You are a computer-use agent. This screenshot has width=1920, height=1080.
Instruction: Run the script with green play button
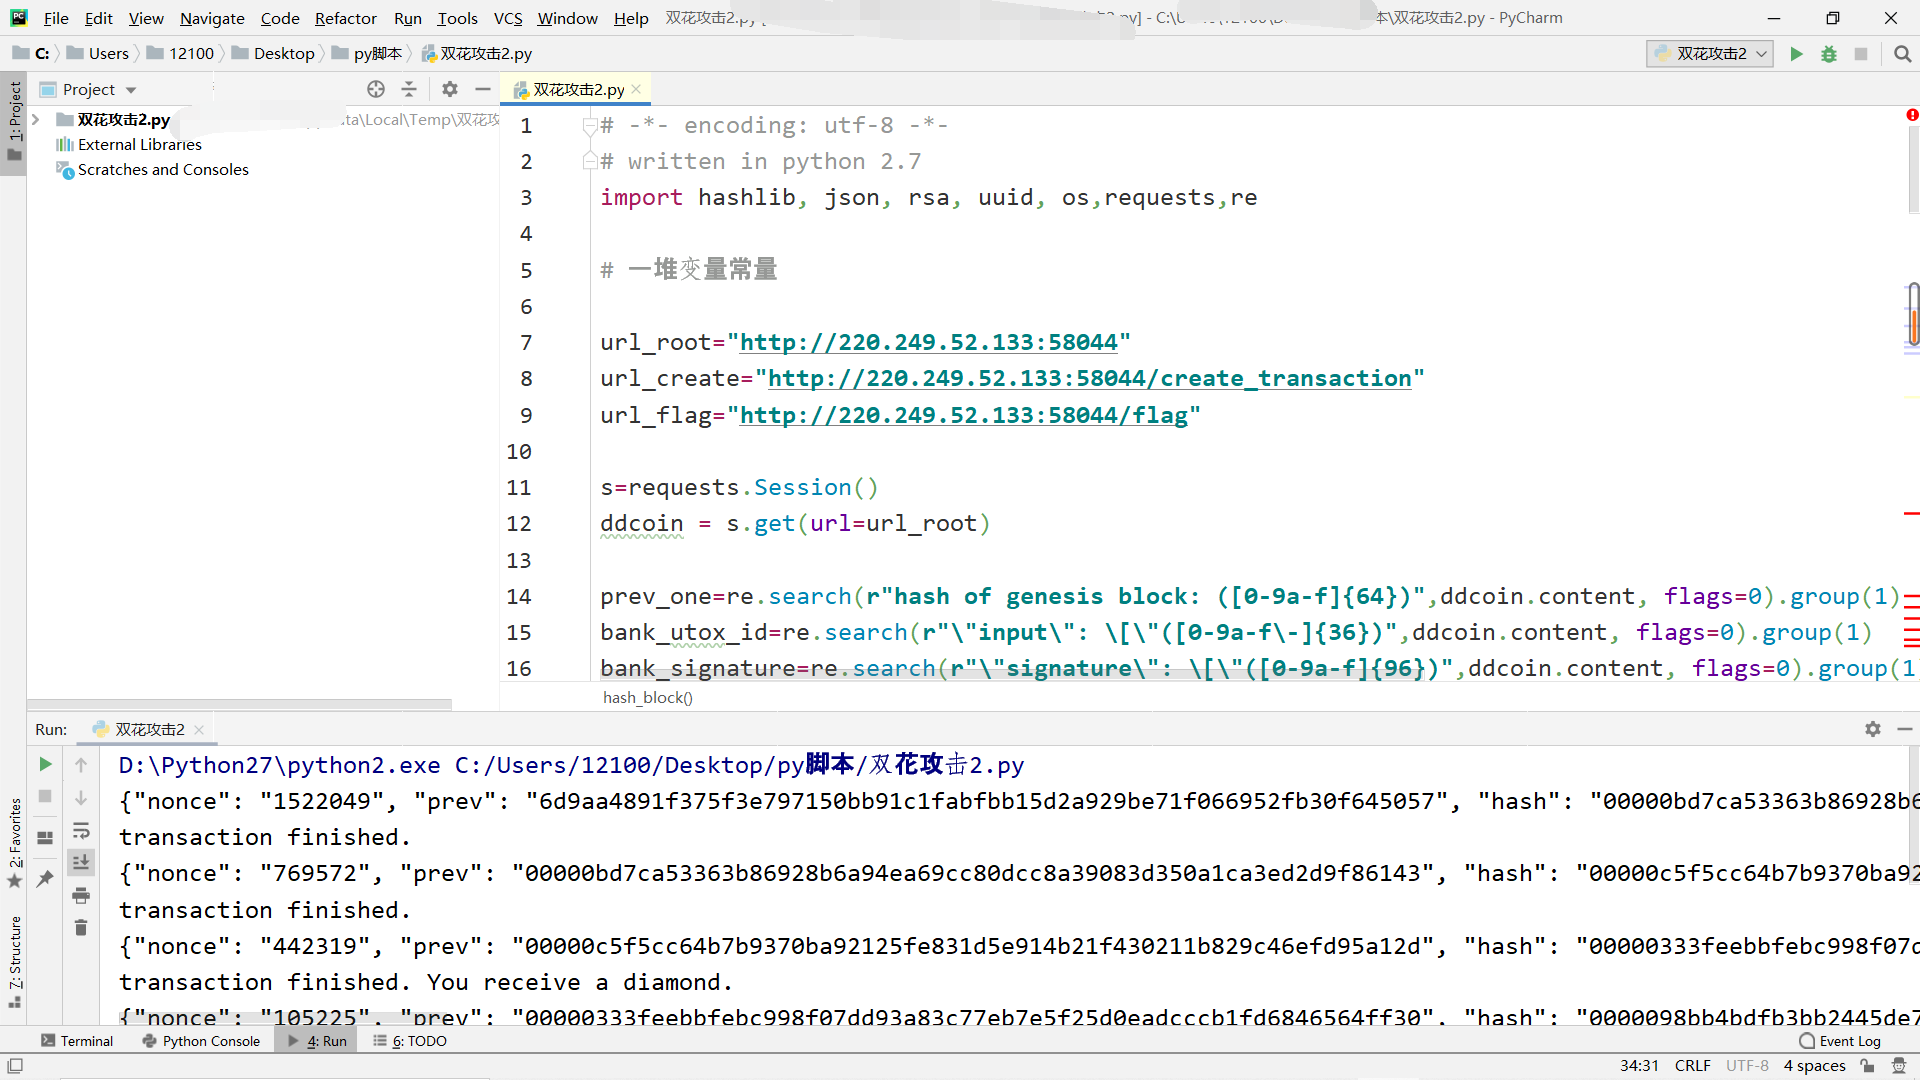tap(1796, 54)
